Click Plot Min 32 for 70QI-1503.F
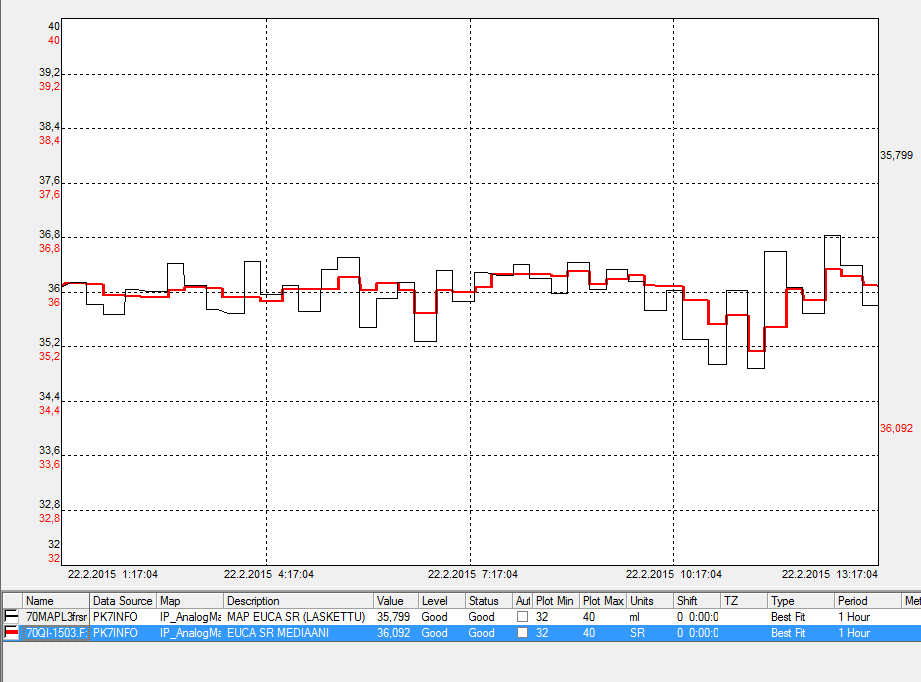This screenshot has height=682, width=921. coord(542,633)
